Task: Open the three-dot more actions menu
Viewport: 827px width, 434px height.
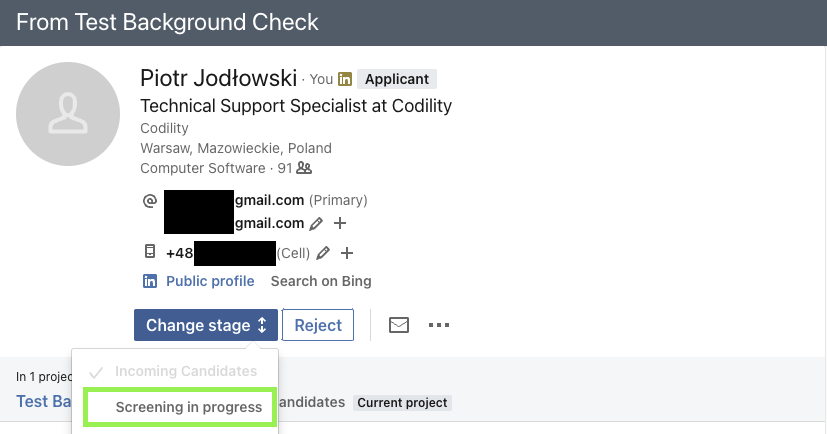Action: (439, 325)
